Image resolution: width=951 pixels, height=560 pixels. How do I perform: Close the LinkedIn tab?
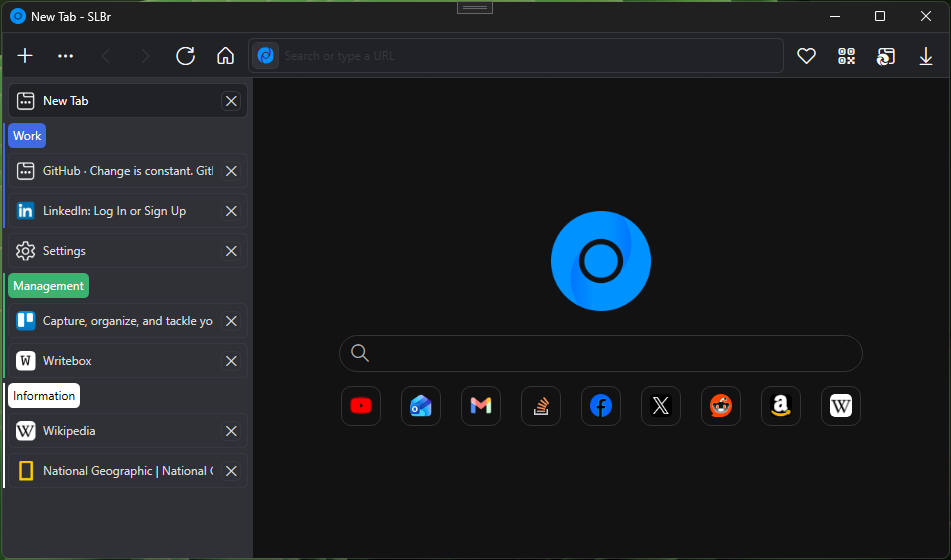231,211
